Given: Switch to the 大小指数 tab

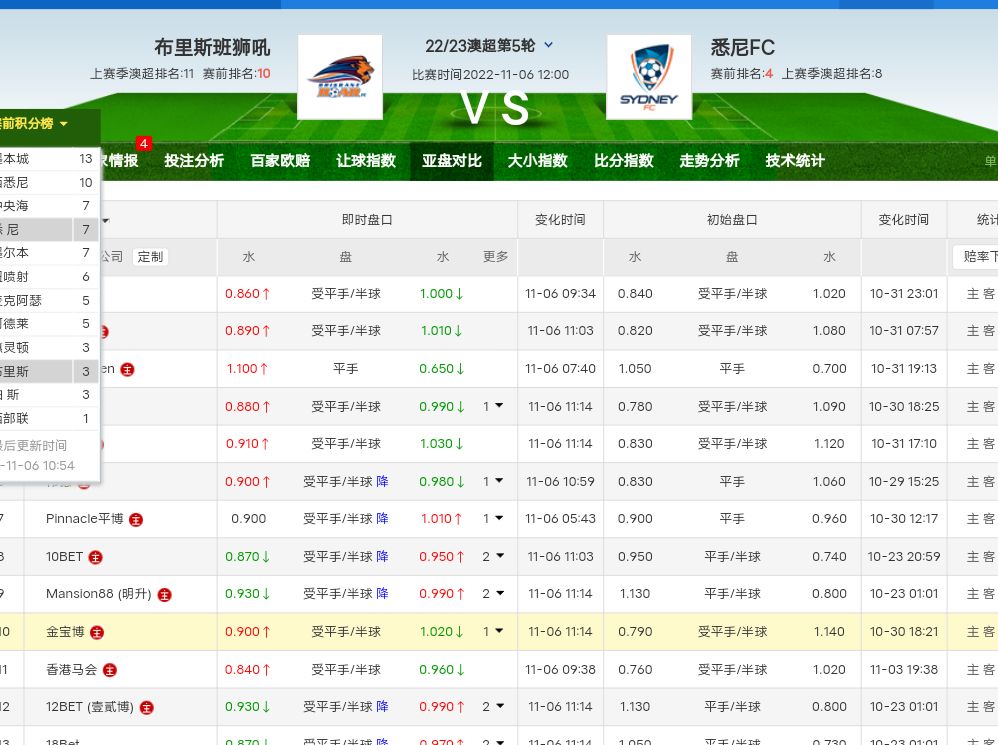Looking at the screenshot, I should 537,160.
